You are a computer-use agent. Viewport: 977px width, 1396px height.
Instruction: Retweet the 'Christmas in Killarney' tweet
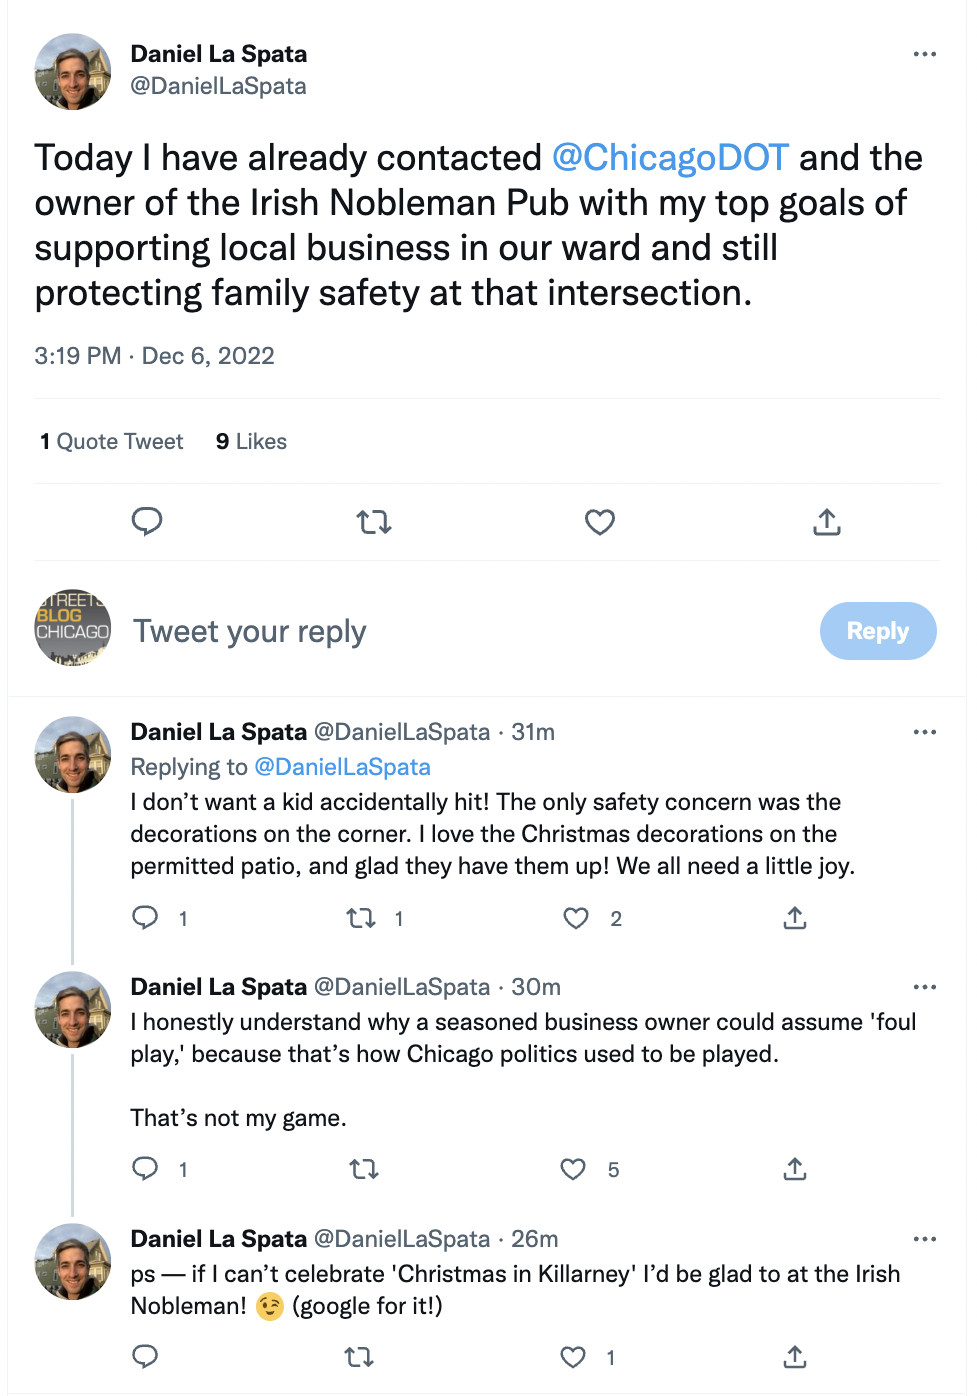pyautogui.click(x=359, y=1357)
